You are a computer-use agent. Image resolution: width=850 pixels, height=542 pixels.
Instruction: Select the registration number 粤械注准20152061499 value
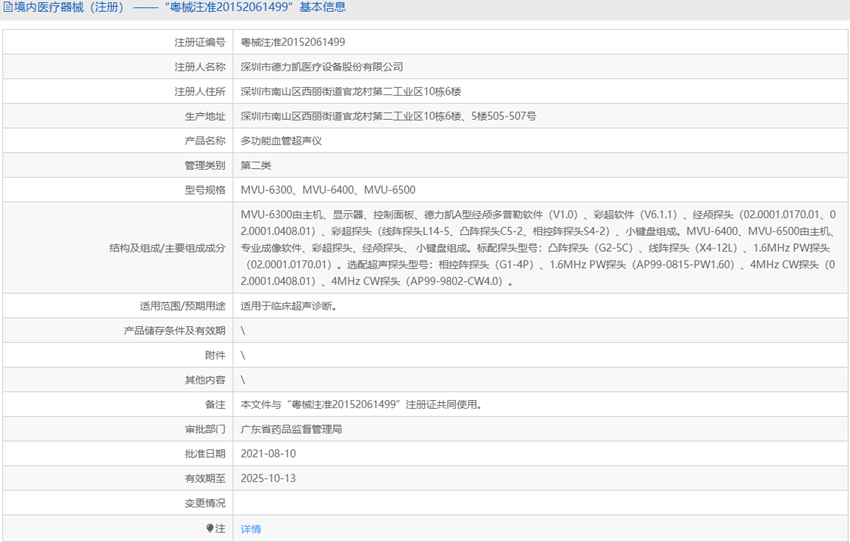click(x=293, y=42)
